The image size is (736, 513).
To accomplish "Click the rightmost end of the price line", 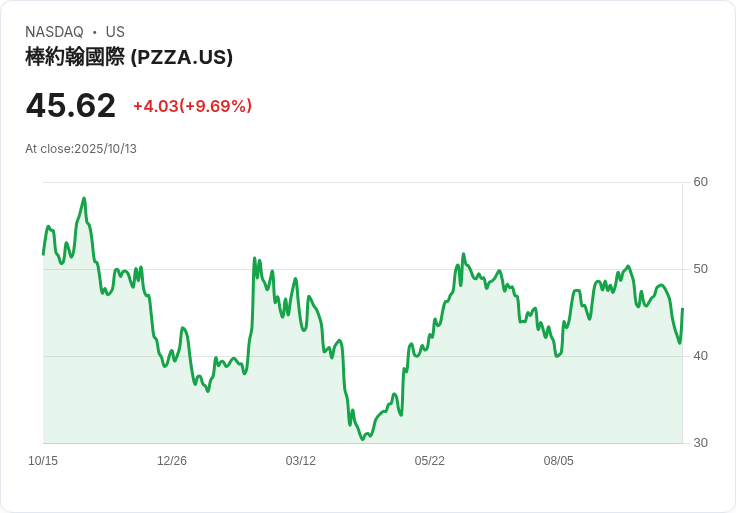I will [x=682, y=309].
